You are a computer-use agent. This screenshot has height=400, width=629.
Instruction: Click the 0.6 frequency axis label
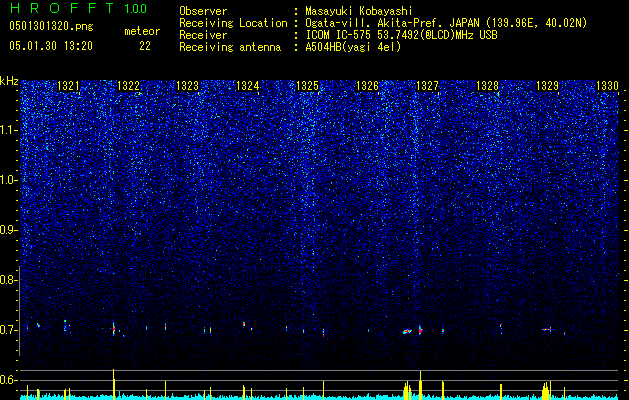[x=9, y=380]
